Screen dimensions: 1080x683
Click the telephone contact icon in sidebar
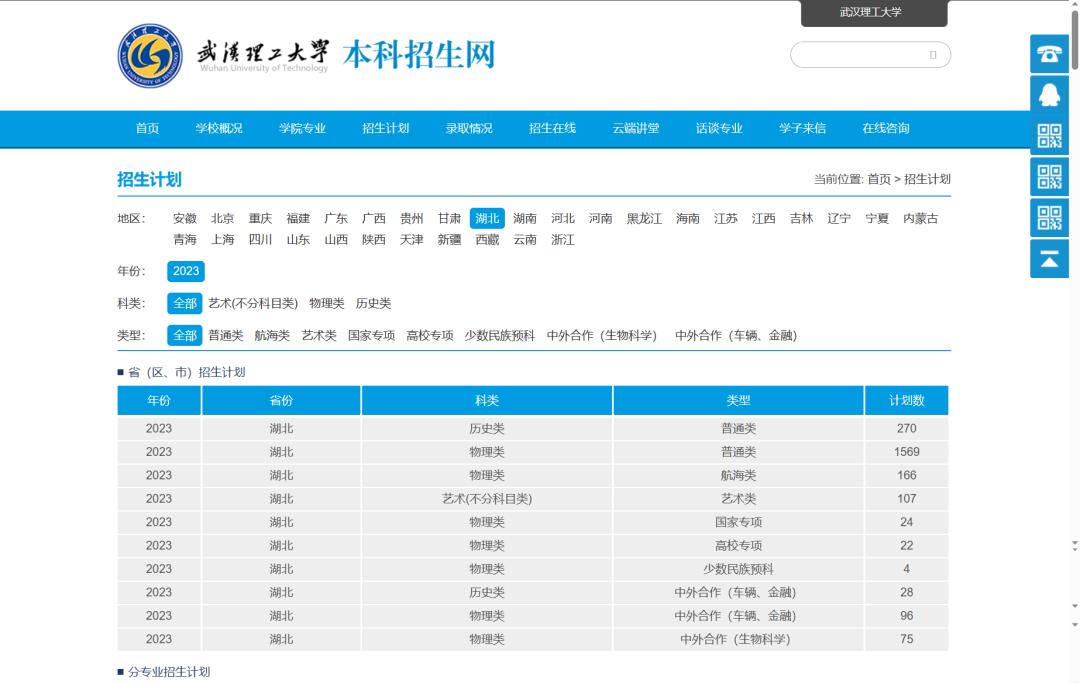pos(1049,54)
